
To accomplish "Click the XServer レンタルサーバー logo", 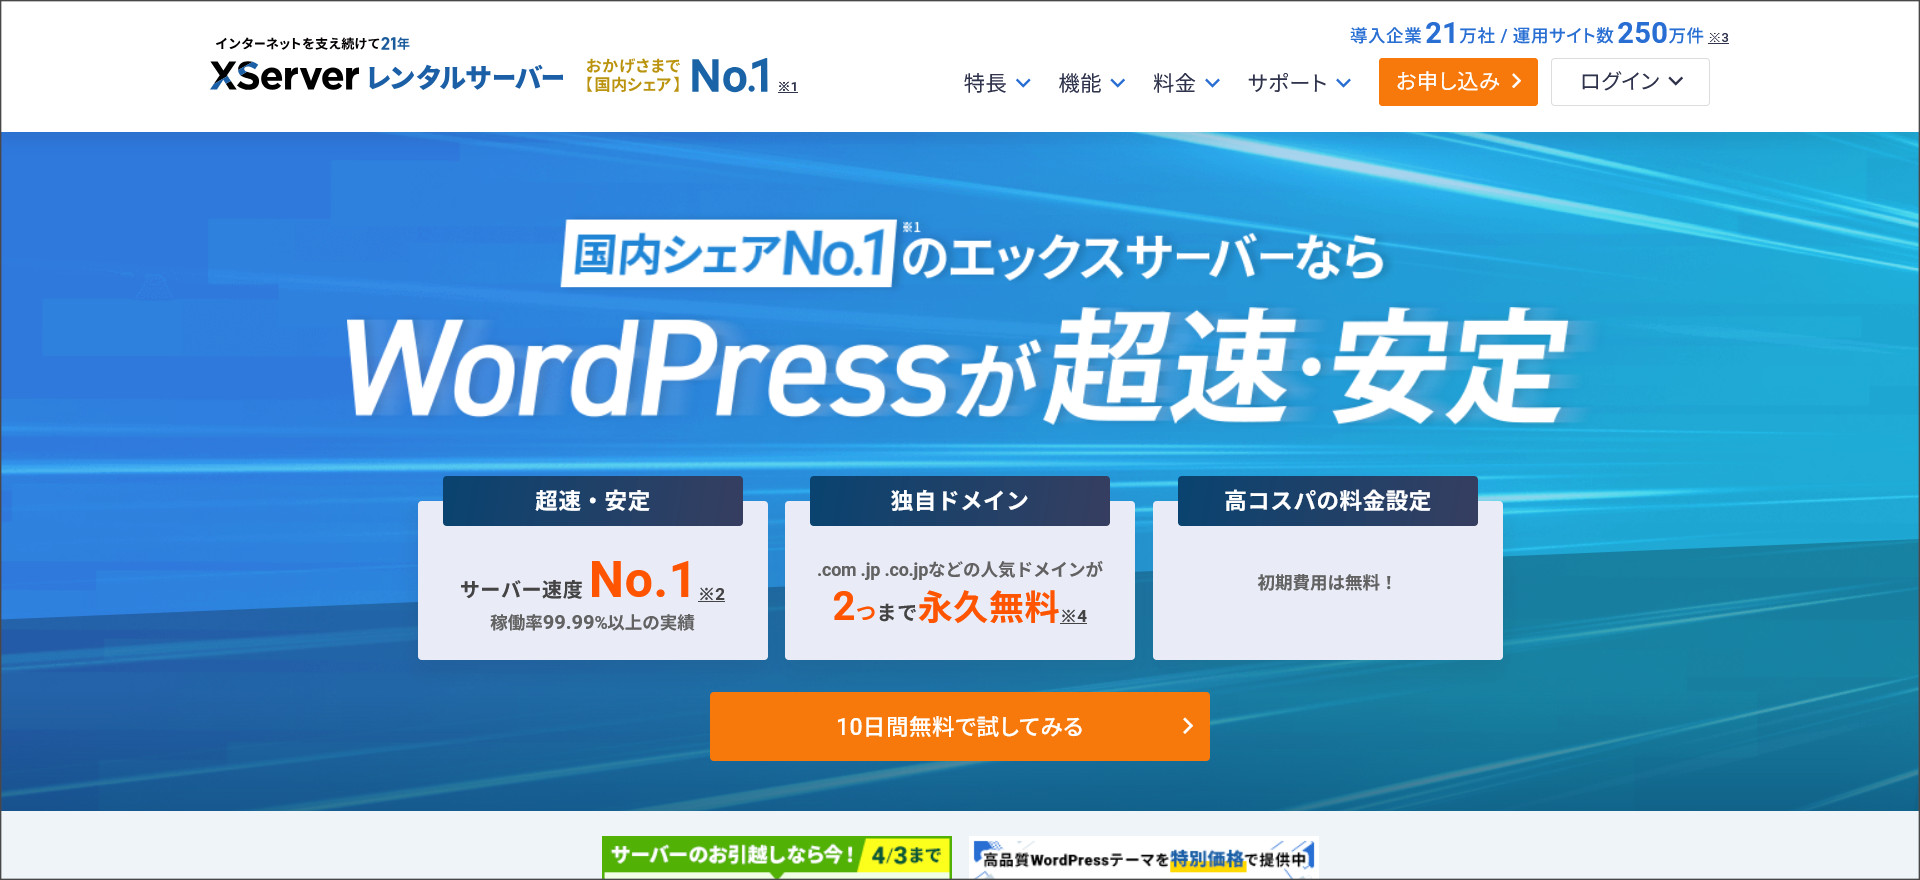I will coord(387,77).
